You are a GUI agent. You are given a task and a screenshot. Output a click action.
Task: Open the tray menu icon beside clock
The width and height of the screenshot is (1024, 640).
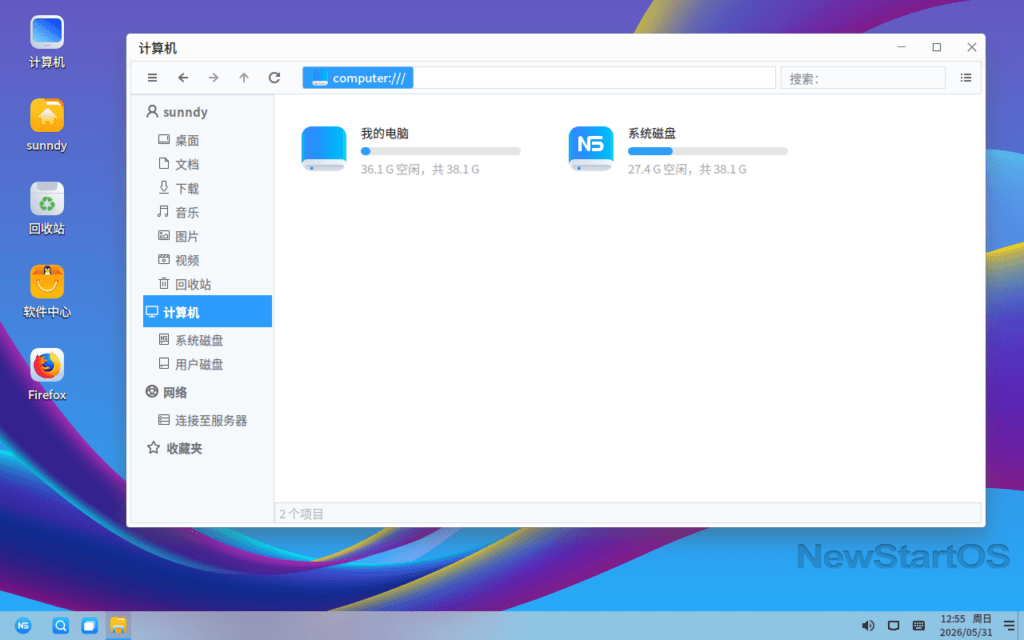point(1009,626)
